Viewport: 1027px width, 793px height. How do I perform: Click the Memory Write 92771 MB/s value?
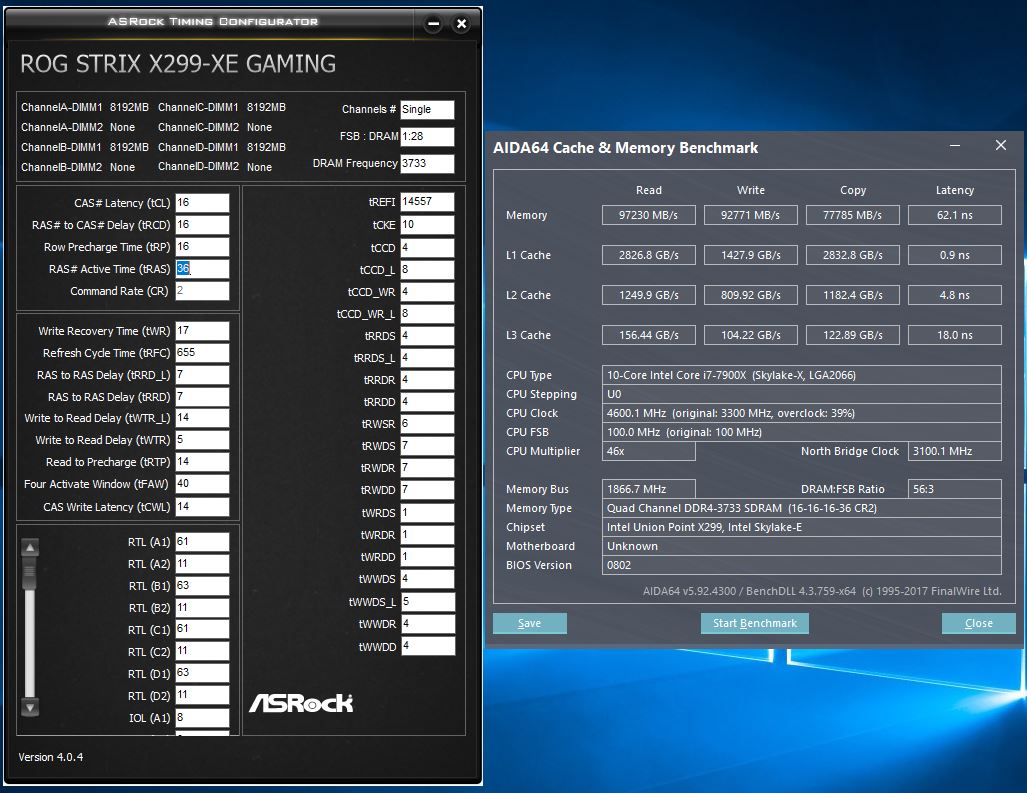[751, 215]
